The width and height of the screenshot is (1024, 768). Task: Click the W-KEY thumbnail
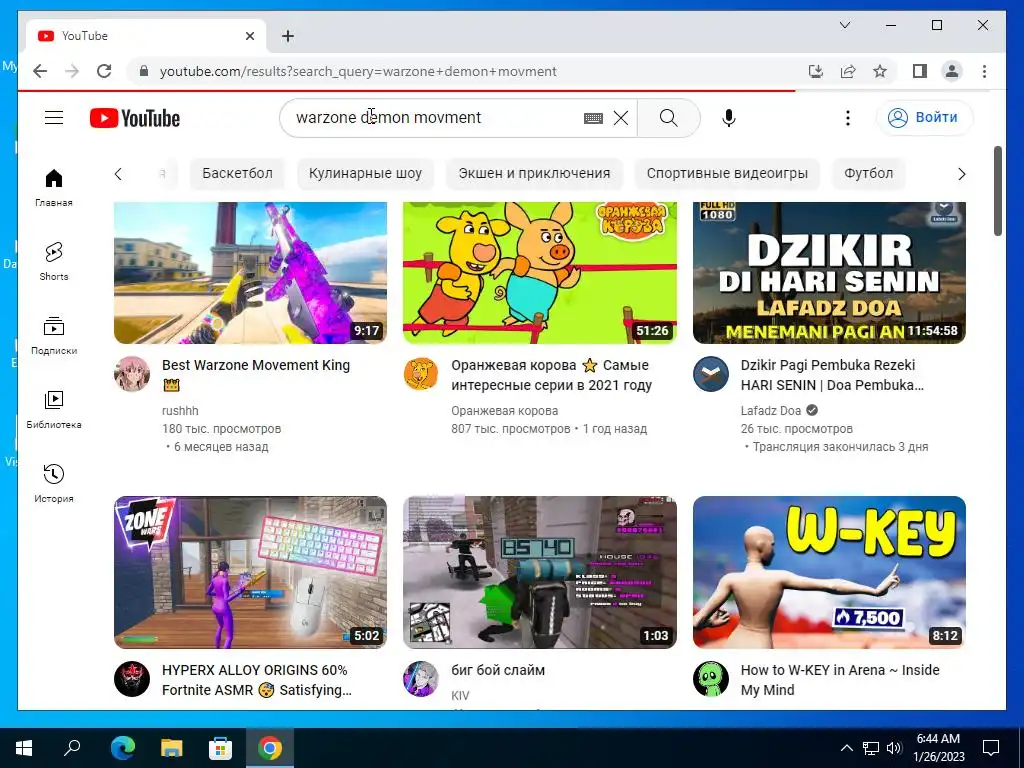(x=829, y=572)
